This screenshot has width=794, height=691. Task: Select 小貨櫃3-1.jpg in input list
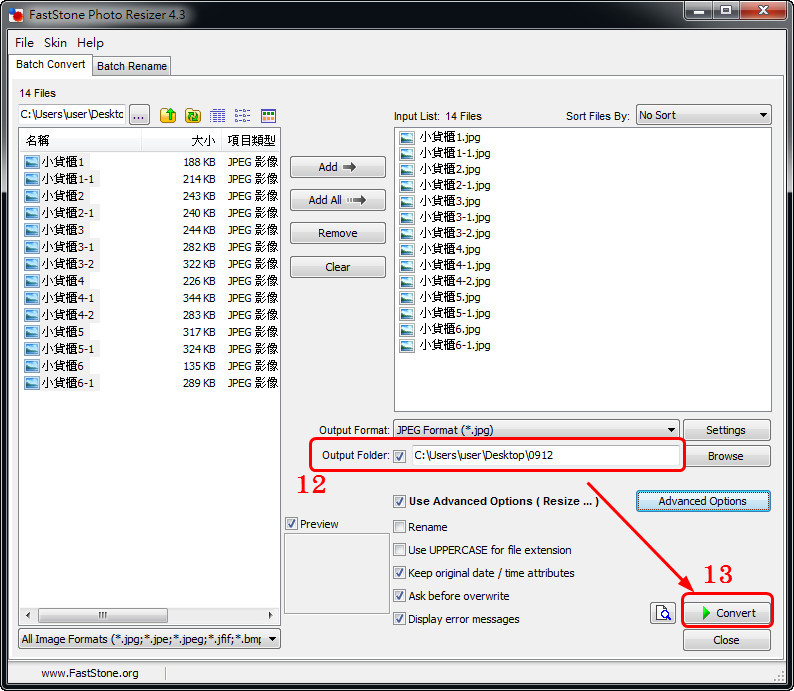(455, 217)
